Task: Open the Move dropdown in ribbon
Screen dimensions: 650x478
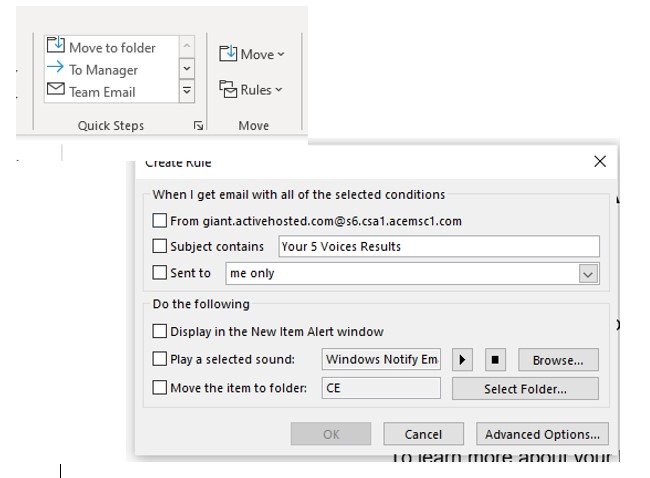Action: (251, 54)
